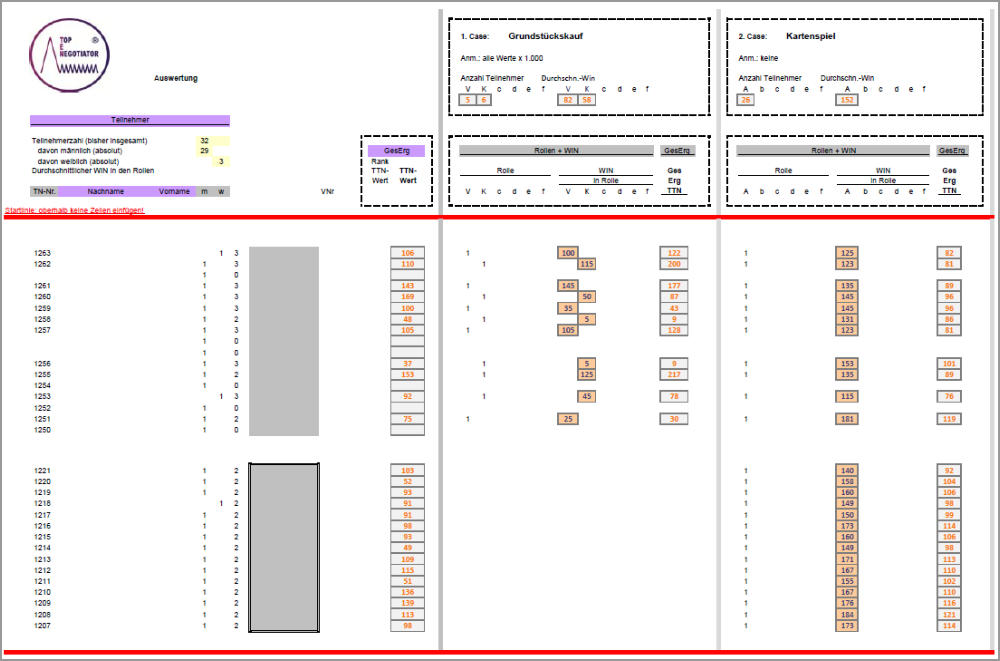Screen dimensions: 1000x661
Task: Click the Nachname column header
Action: [105, 191]
